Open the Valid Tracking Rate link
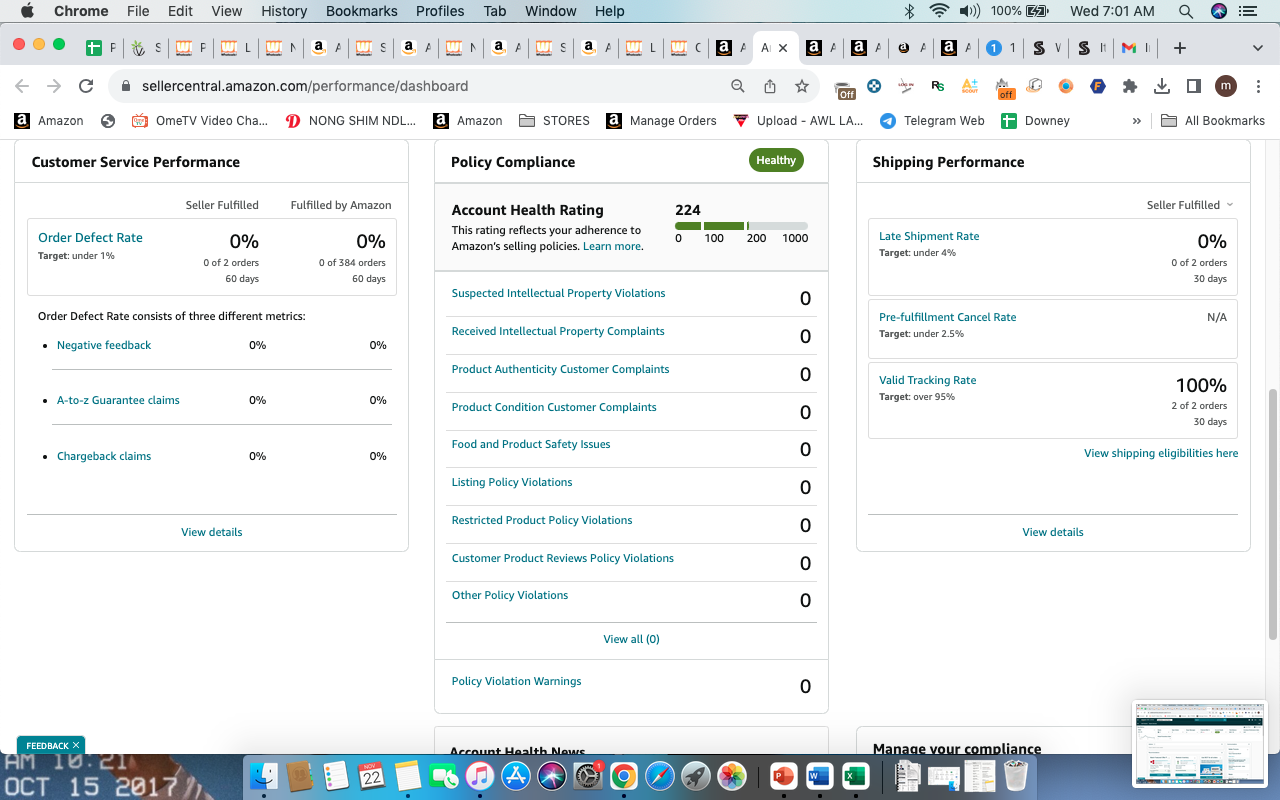 [x=927, y=380]
